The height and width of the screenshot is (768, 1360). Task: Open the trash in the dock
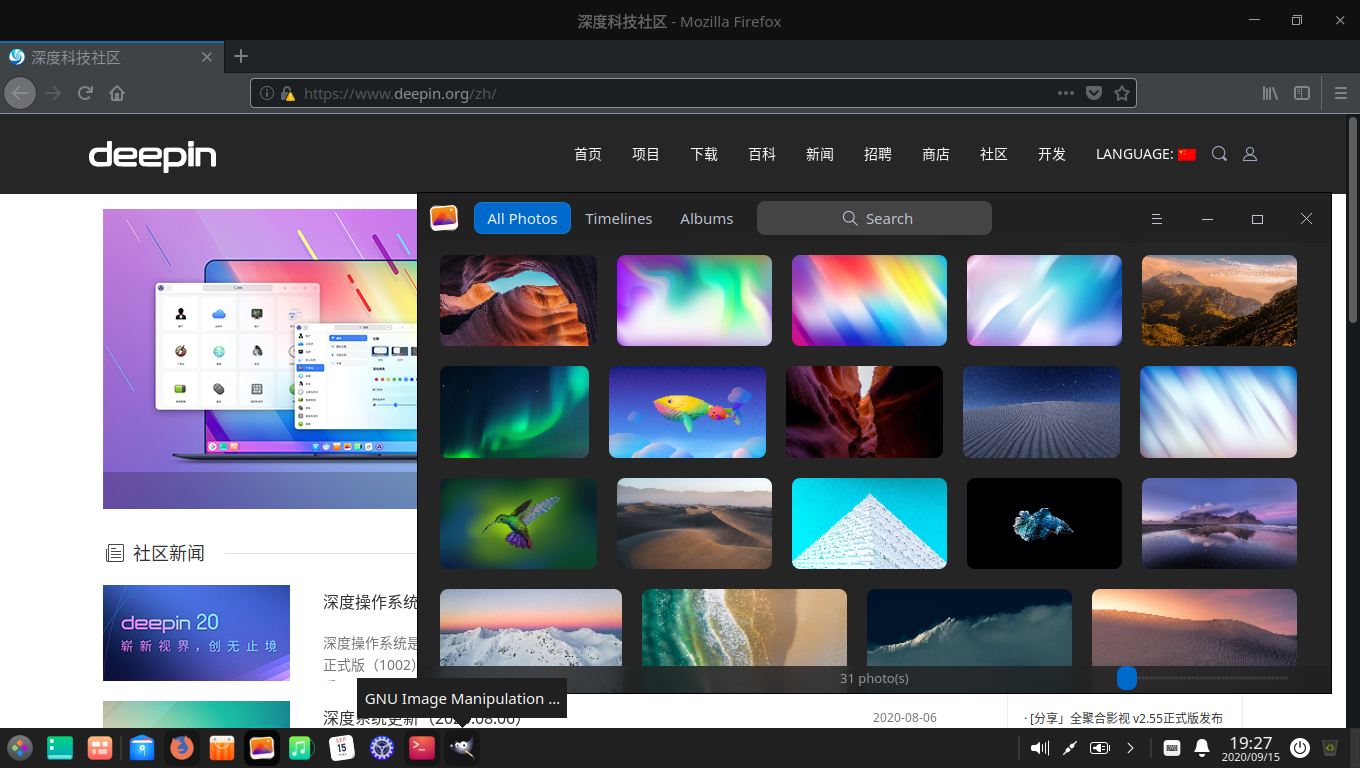point(1330,747)
